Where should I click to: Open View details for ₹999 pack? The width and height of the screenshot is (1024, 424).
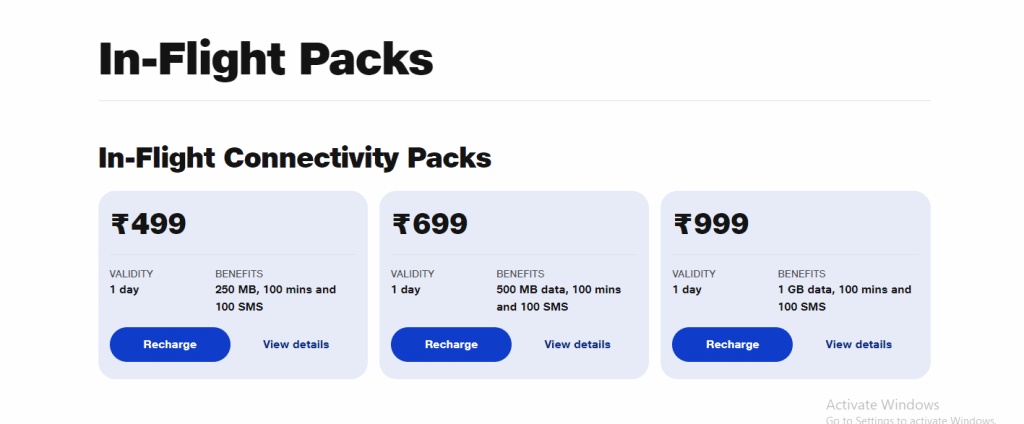pyautogui.click(x=858, y=344)
